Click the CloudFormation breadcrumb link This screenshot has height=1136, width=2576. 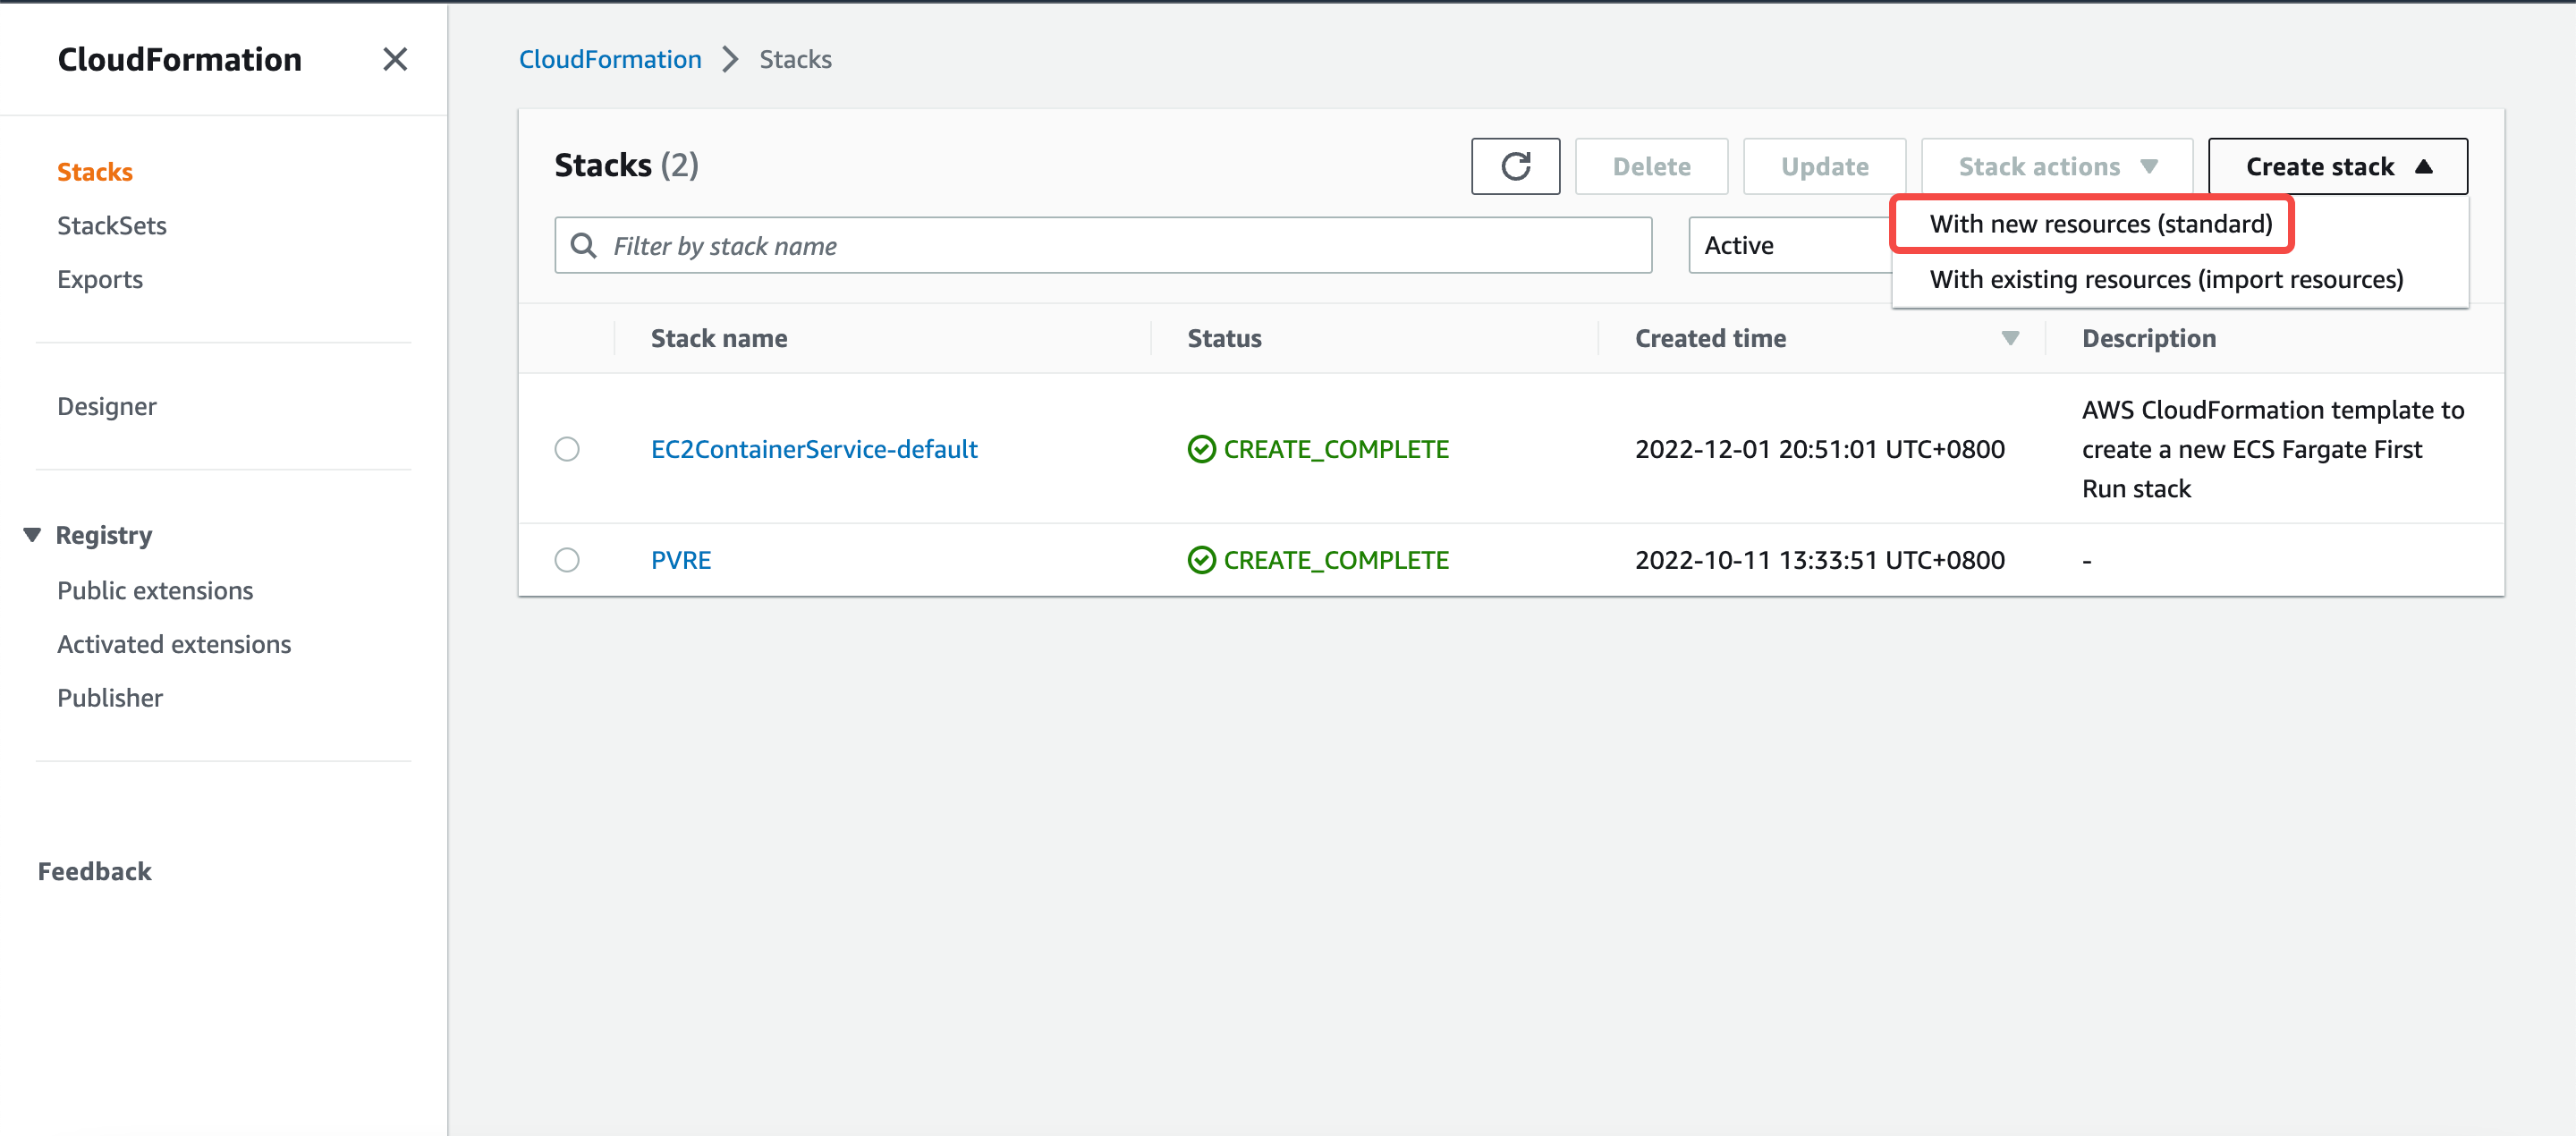pos(610,59)
